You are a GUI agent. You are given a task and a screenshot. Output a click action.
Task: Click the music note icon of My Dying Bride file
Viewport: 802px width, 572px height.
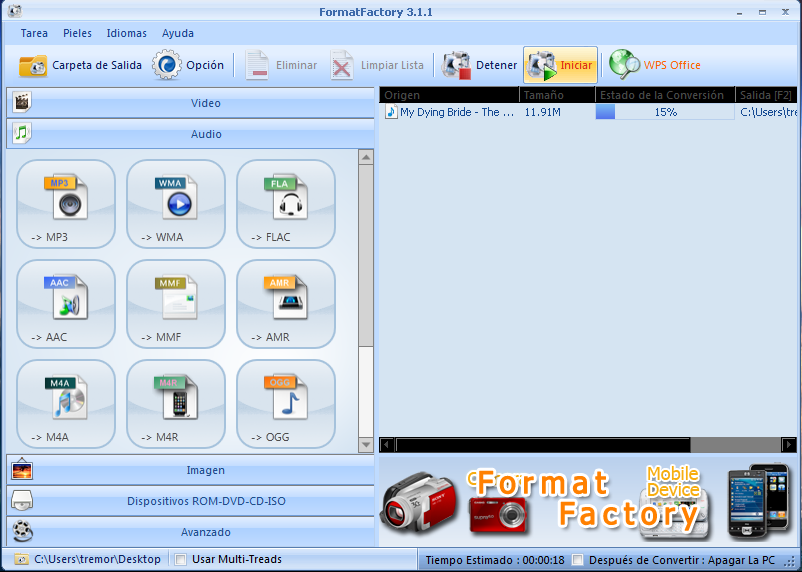coord(391,112)
